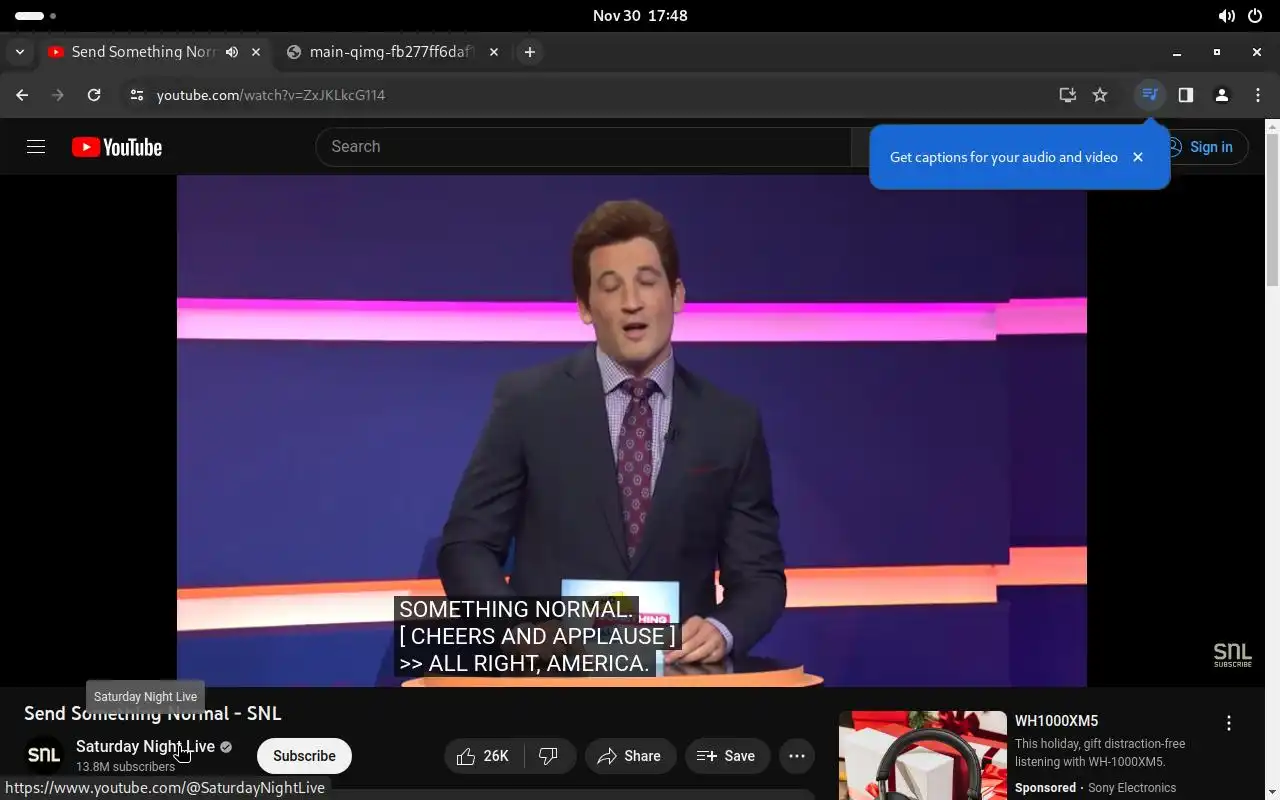
Task: Click the SNL subscribe watermark on video
Action: [x=1232, y=655]
